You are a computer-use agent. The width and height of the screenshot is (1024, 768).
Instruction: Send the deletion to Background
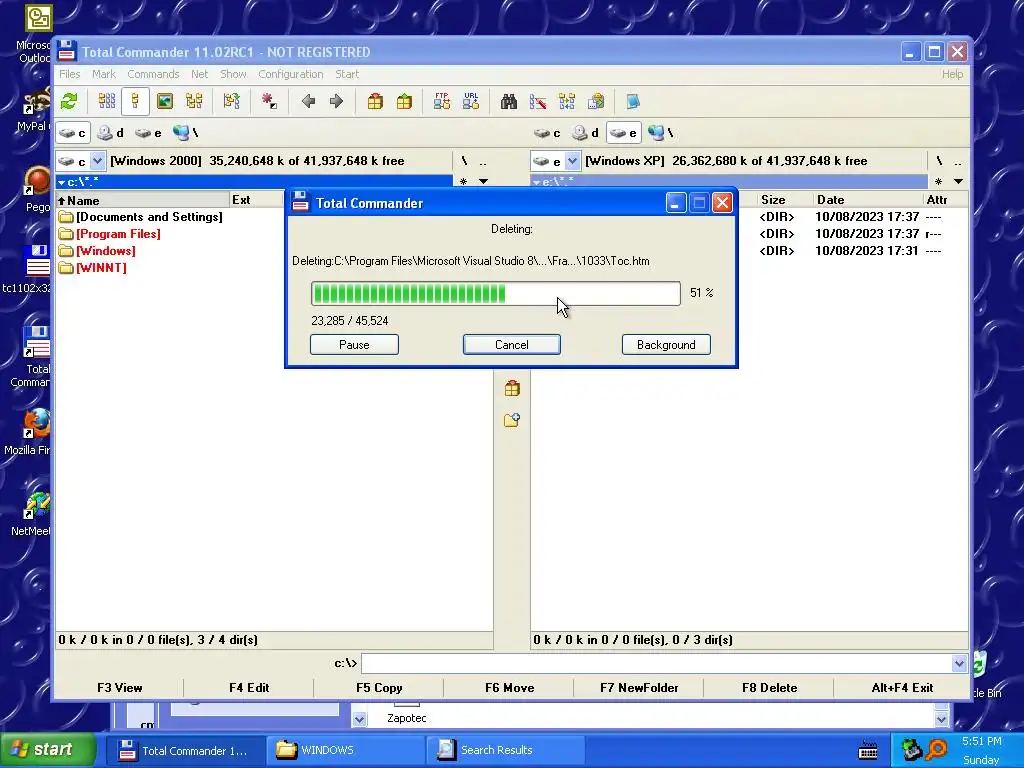click(666, 345)
